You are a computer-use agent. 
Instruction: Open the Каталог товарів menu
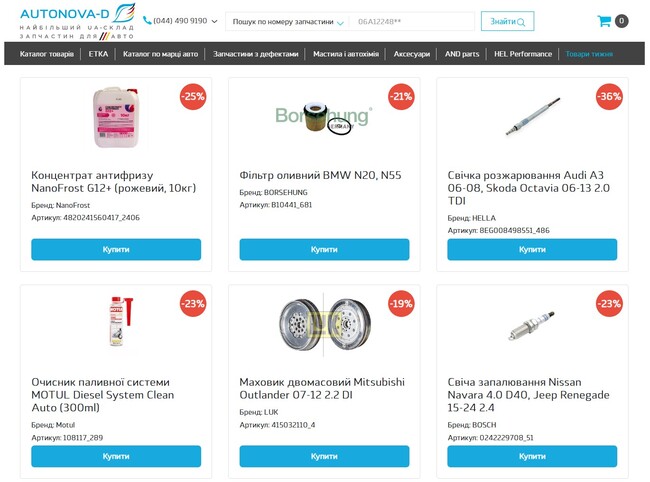pos(47,54)
